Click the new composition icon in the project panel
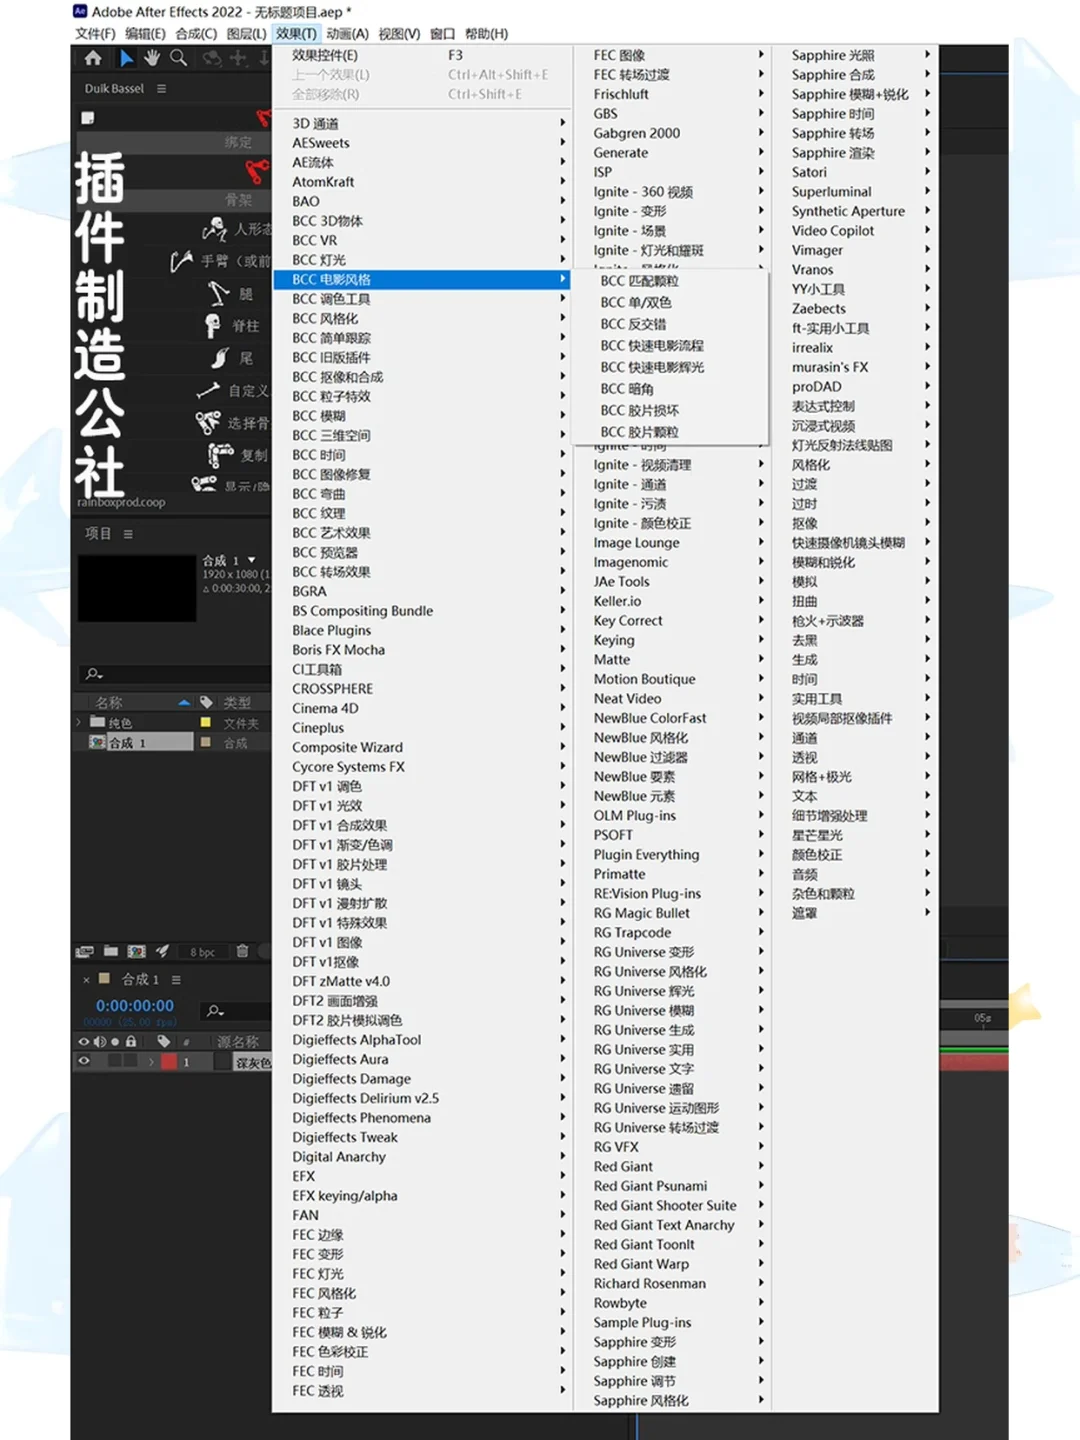 (x=137, y=952)
